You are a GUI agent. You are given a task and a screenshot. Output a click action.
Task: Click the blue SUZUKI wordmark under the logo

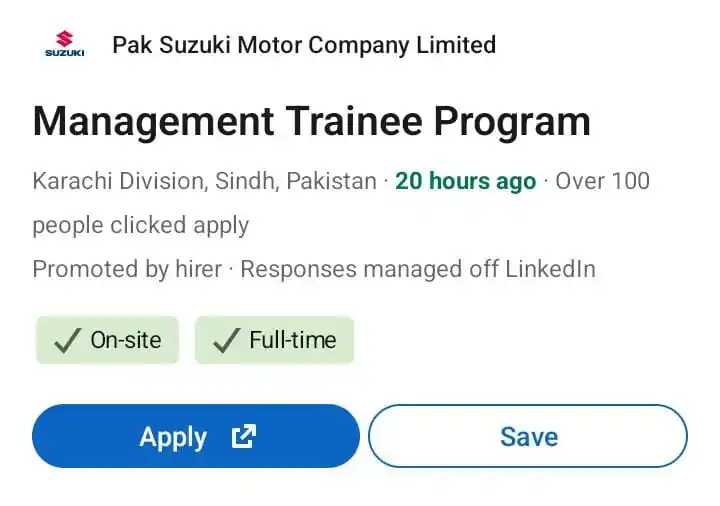click(65, 53)
